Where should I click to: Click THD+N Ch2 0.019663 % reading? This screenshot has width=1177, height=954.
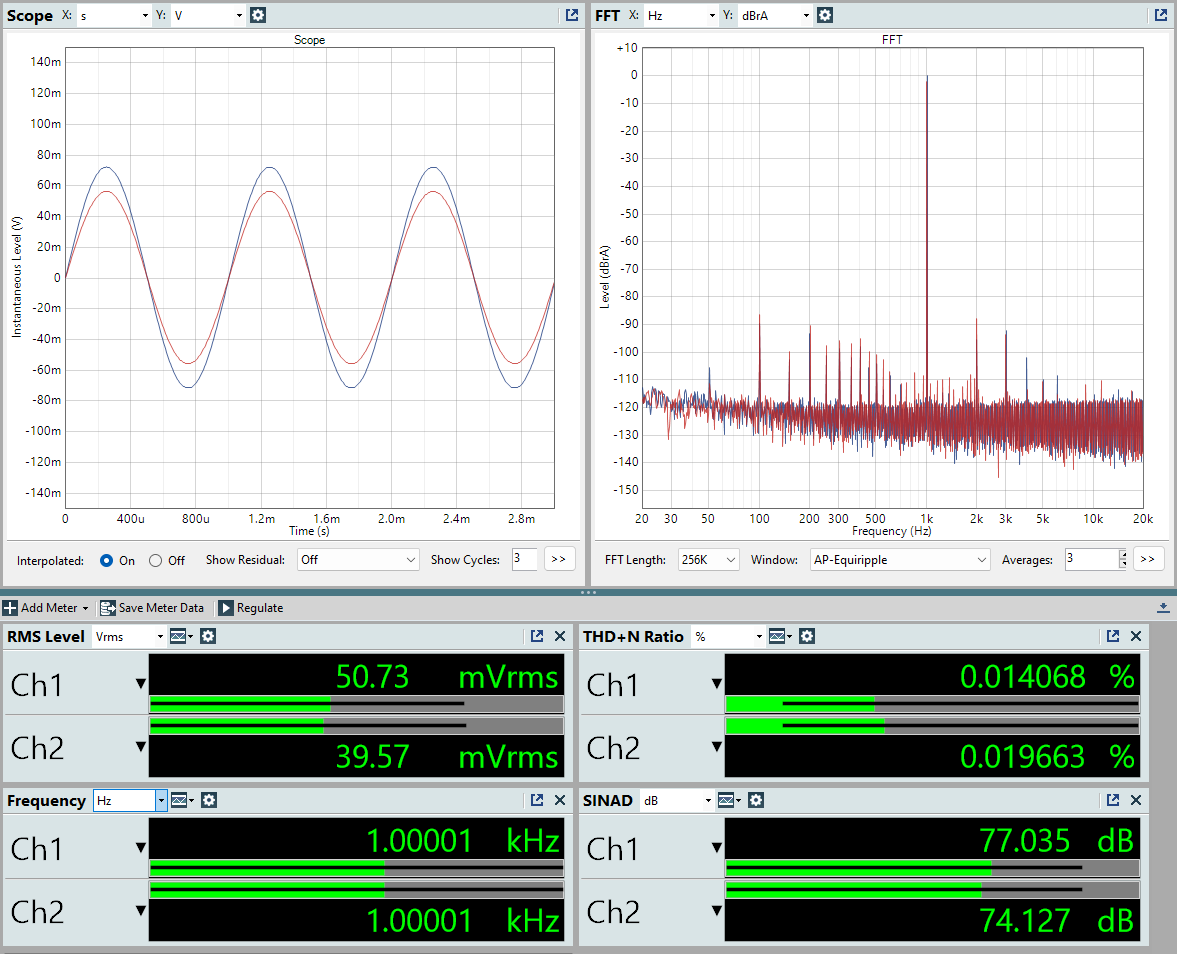[x=1047, y=757]
